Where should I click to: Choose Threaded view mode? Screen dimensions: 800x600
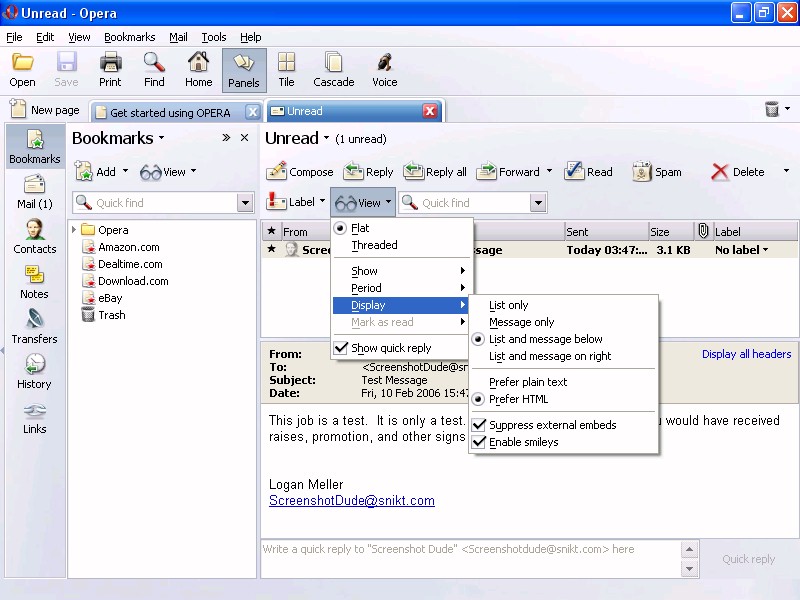[x=374, y=245]
